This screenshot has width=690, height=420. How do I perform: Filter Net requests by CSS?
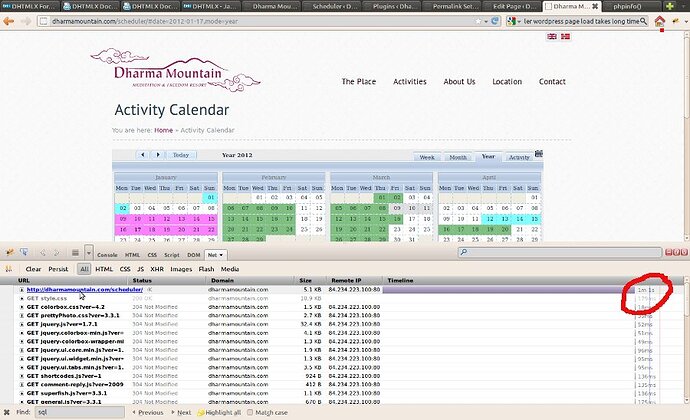125,269
